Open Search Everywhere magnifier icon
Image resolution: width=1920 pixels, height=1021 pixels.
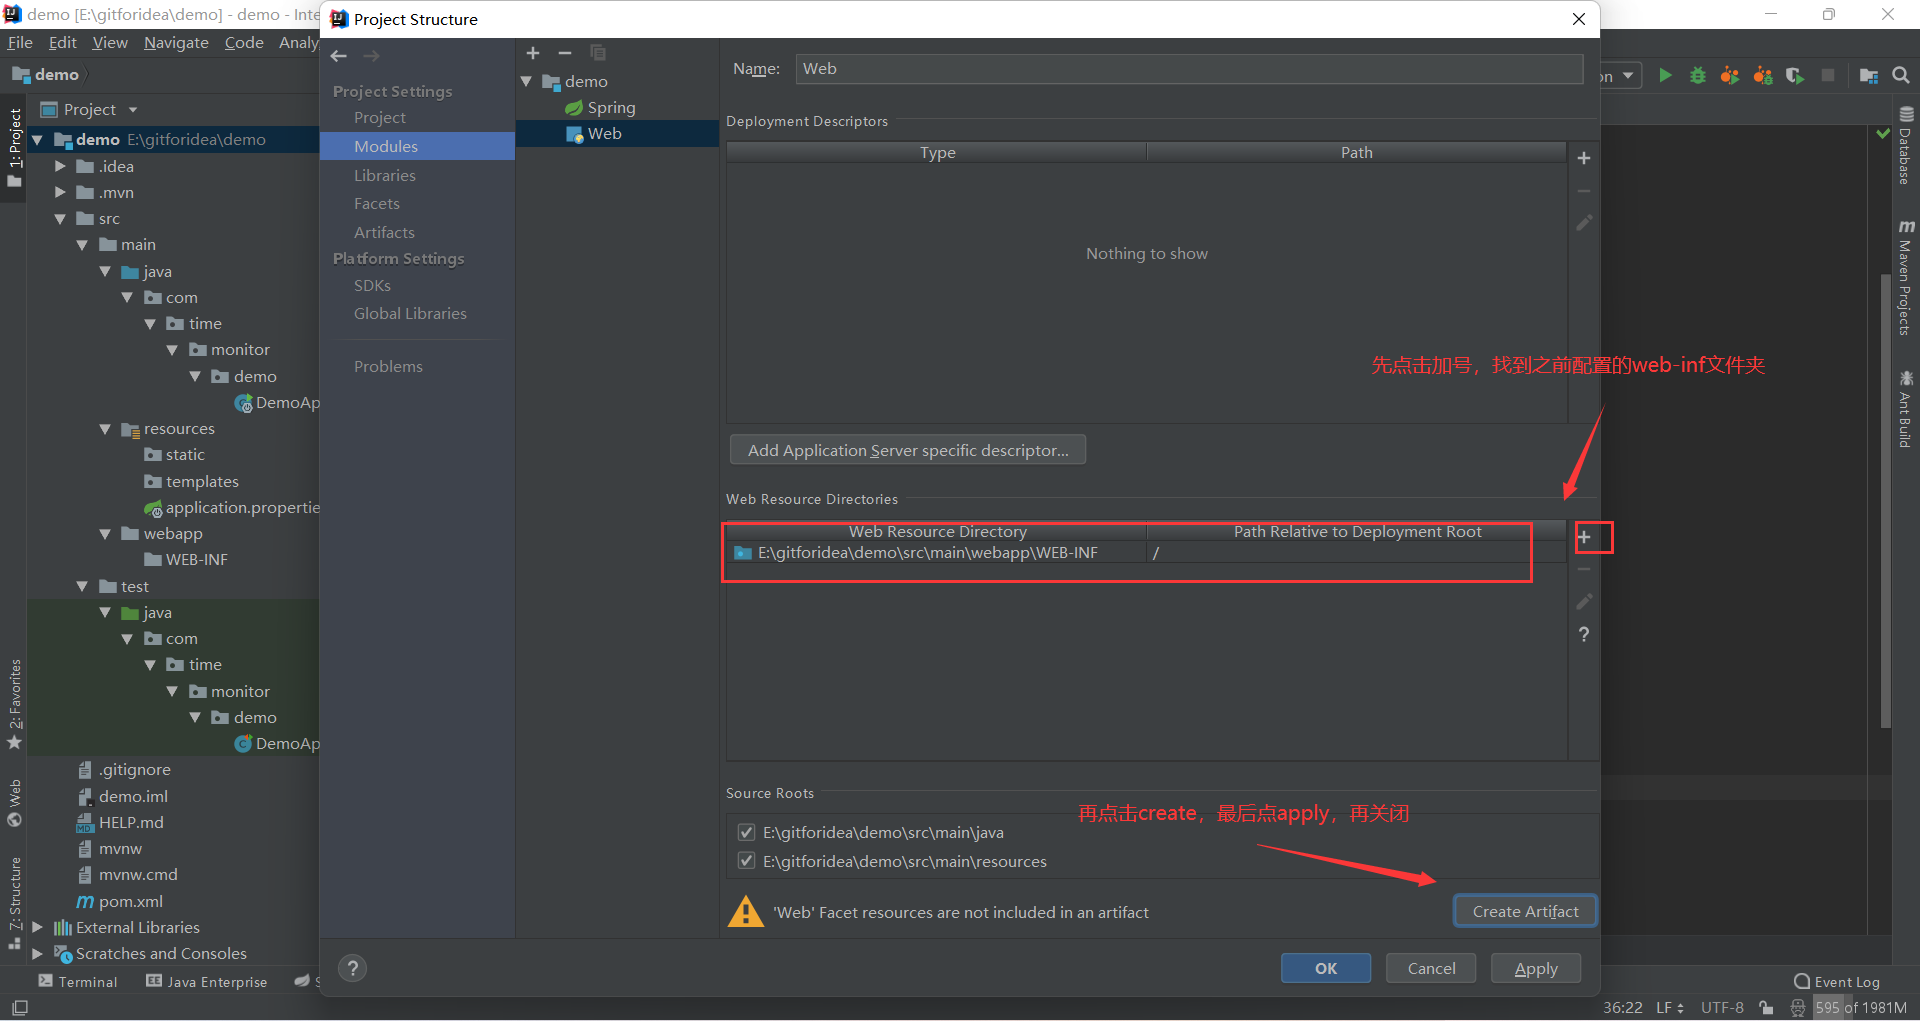coord(1901,75)
